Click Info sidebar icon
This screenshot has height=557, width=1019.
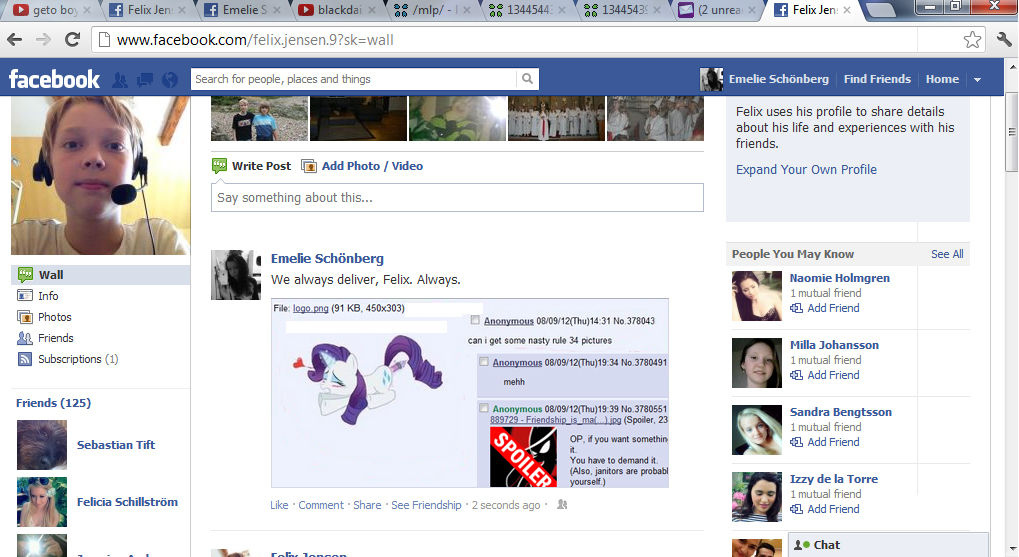25,296
